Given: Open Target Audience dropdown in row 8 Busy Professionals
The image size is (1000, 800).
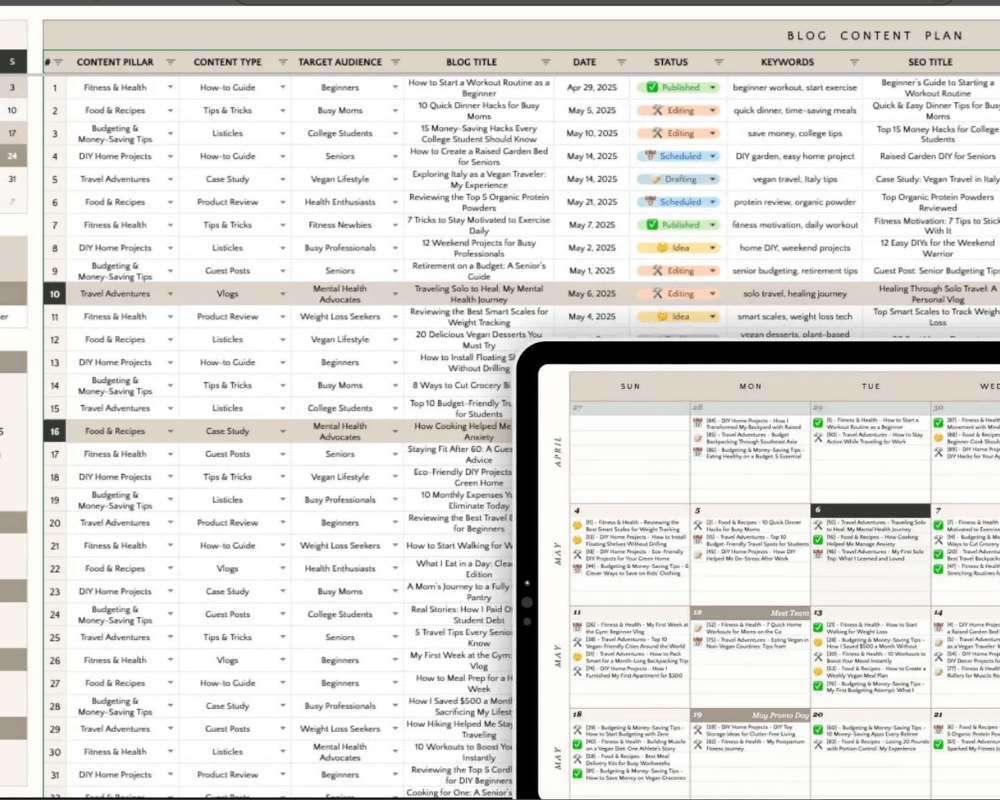Looking at the screenshot, I should [x=395, y=248].
